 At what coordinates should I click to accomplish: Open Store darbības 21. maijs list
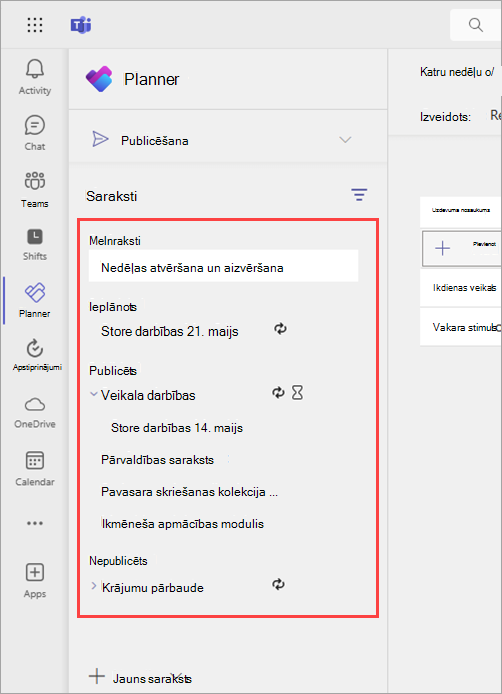point(170,332)
